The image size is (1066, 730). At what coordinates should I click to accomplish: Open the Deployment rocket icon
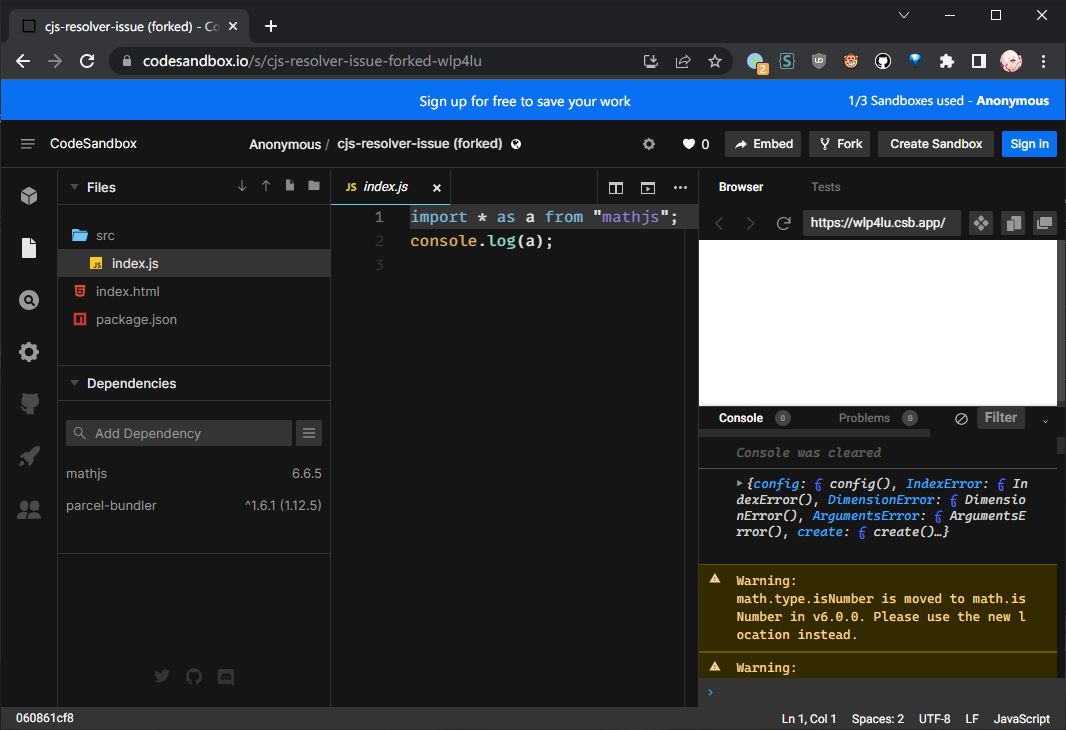(29, 457)
